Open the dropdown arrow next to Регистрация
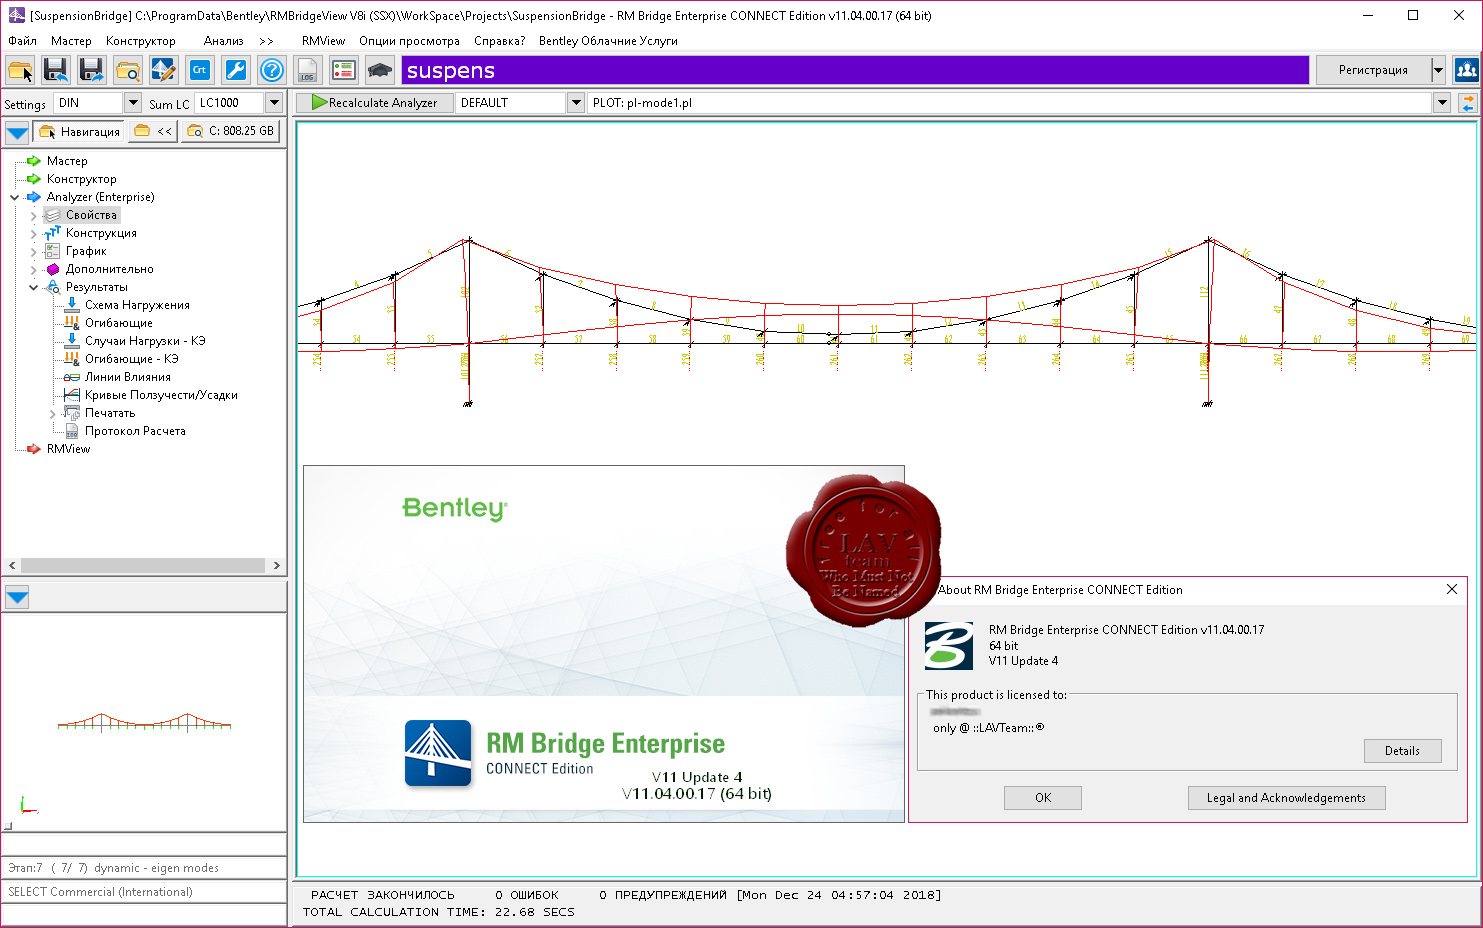The image size is (1483, 928). click(x=1438, y=70)
